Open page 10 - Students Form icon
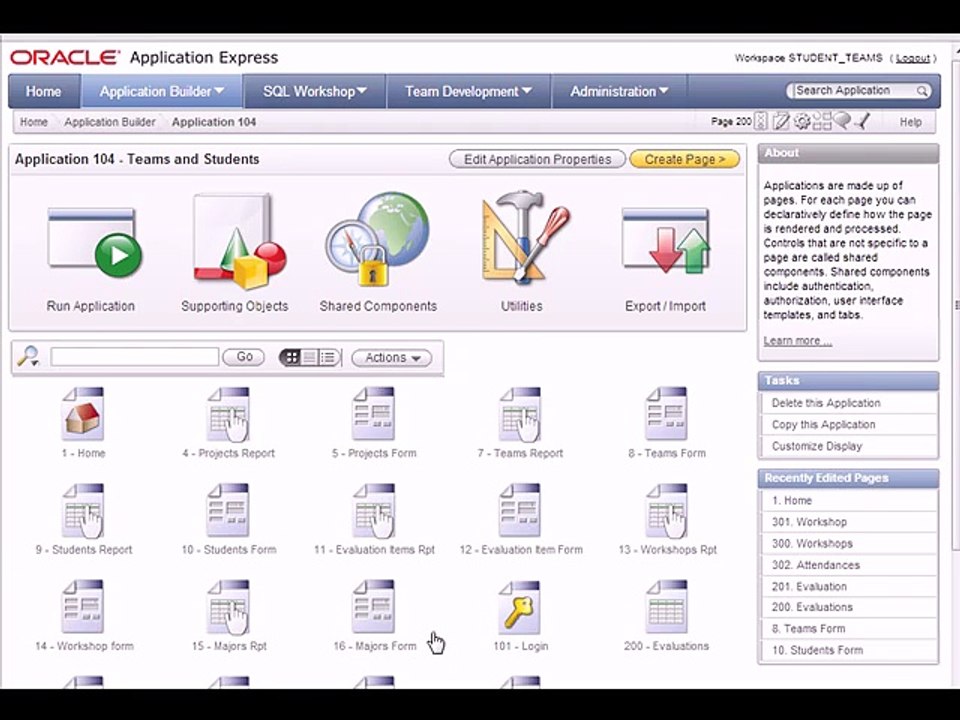Image resolution: width=960 pixels, height=720 pixels. [228, 510]
